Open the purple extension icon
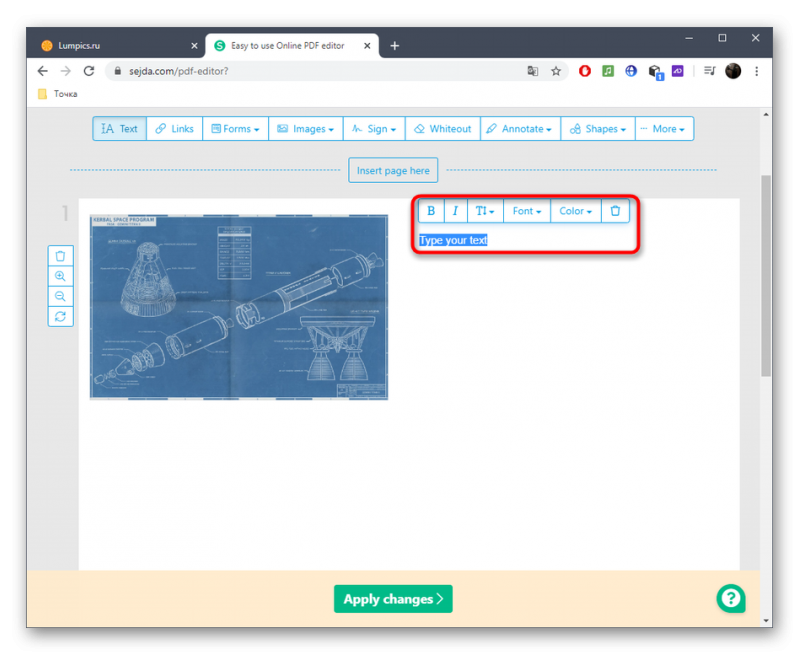800x655 pixels. 678,71
